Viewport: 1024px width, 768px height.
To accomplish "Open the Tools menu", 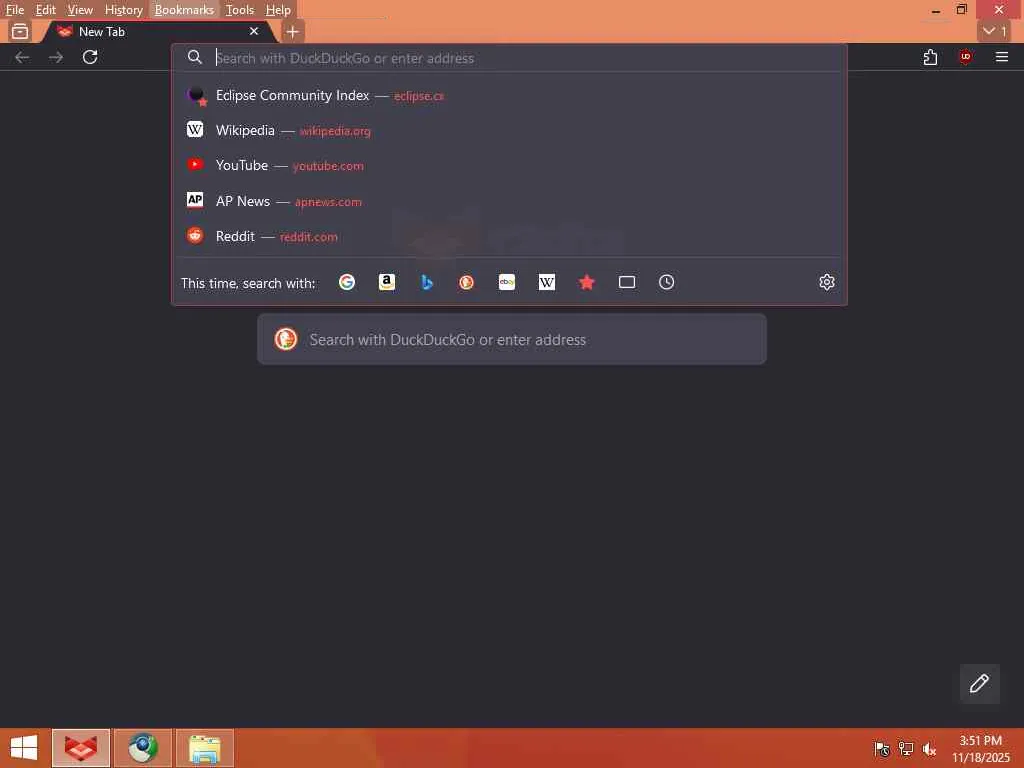I will coord(240,10).
